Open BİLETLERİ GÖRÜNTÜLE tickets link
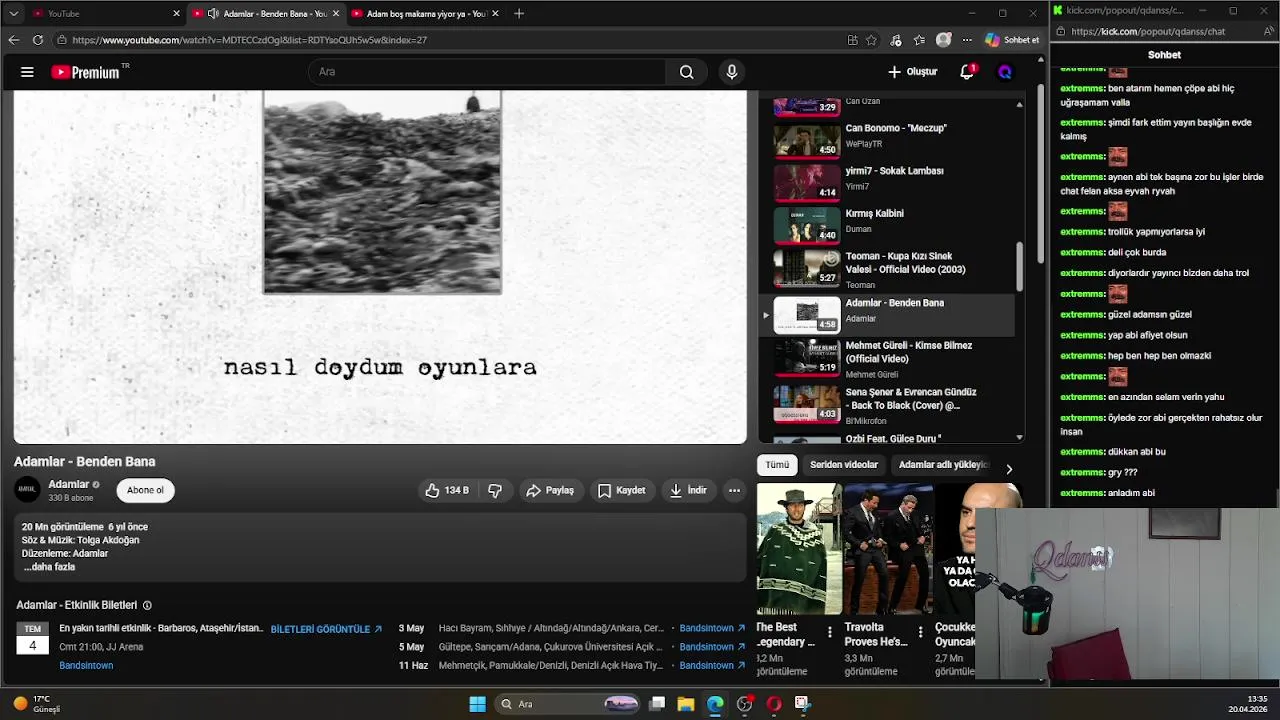Viewport: 1280px width, 720px height. (326, 629)
